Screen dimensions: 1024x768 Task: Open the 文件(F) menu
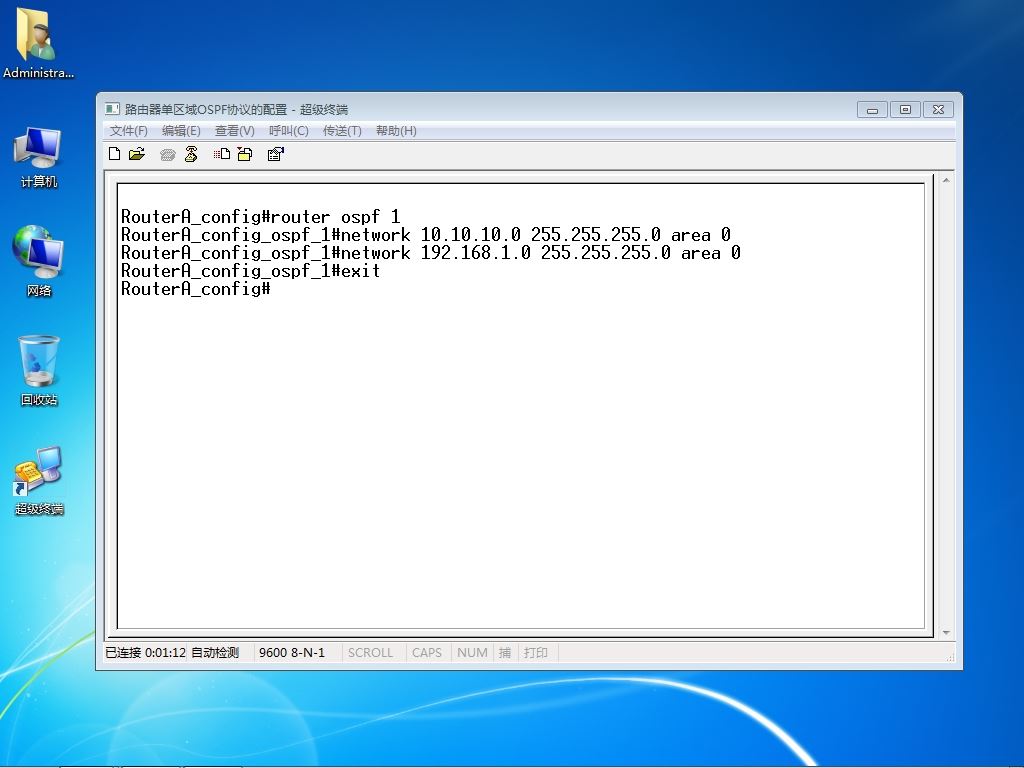(129, 131)
